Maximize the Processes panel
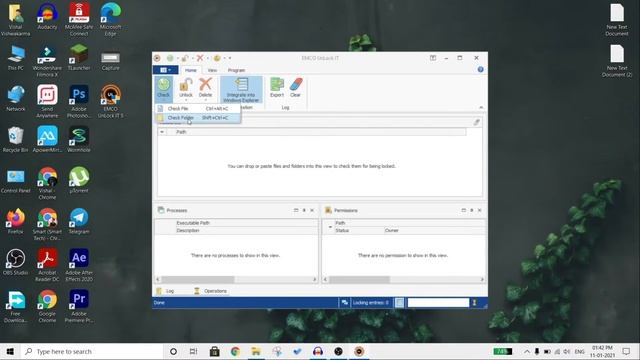Screen dimensions: 640x360 (296, 210)
